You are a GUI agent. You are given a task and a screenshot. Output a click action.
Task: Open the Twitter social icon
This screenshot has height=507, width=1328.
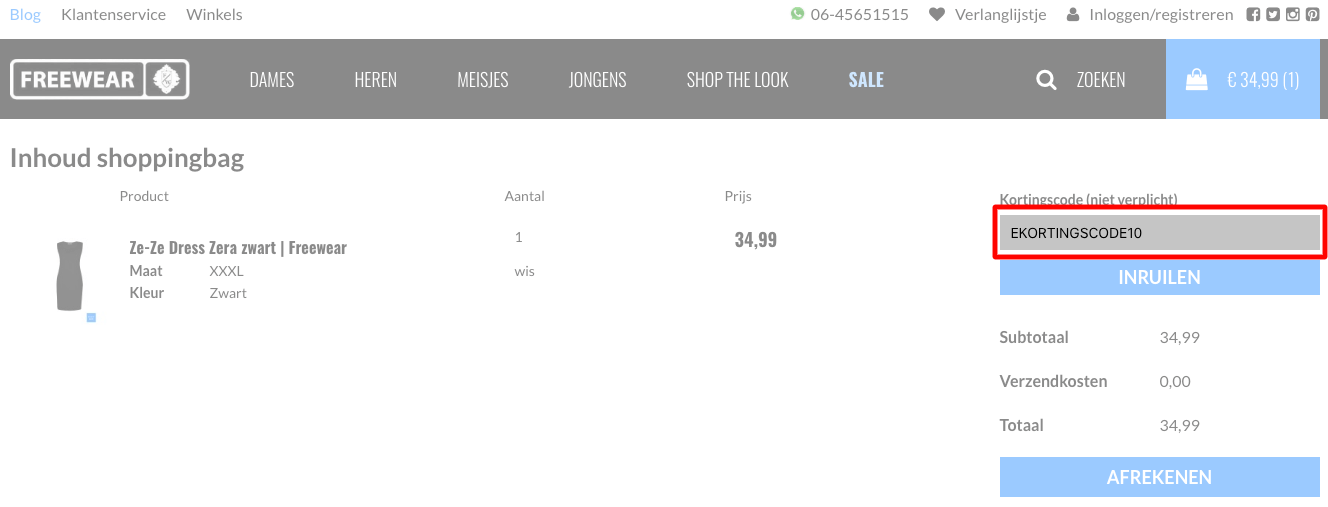(x=1273, y=14)
